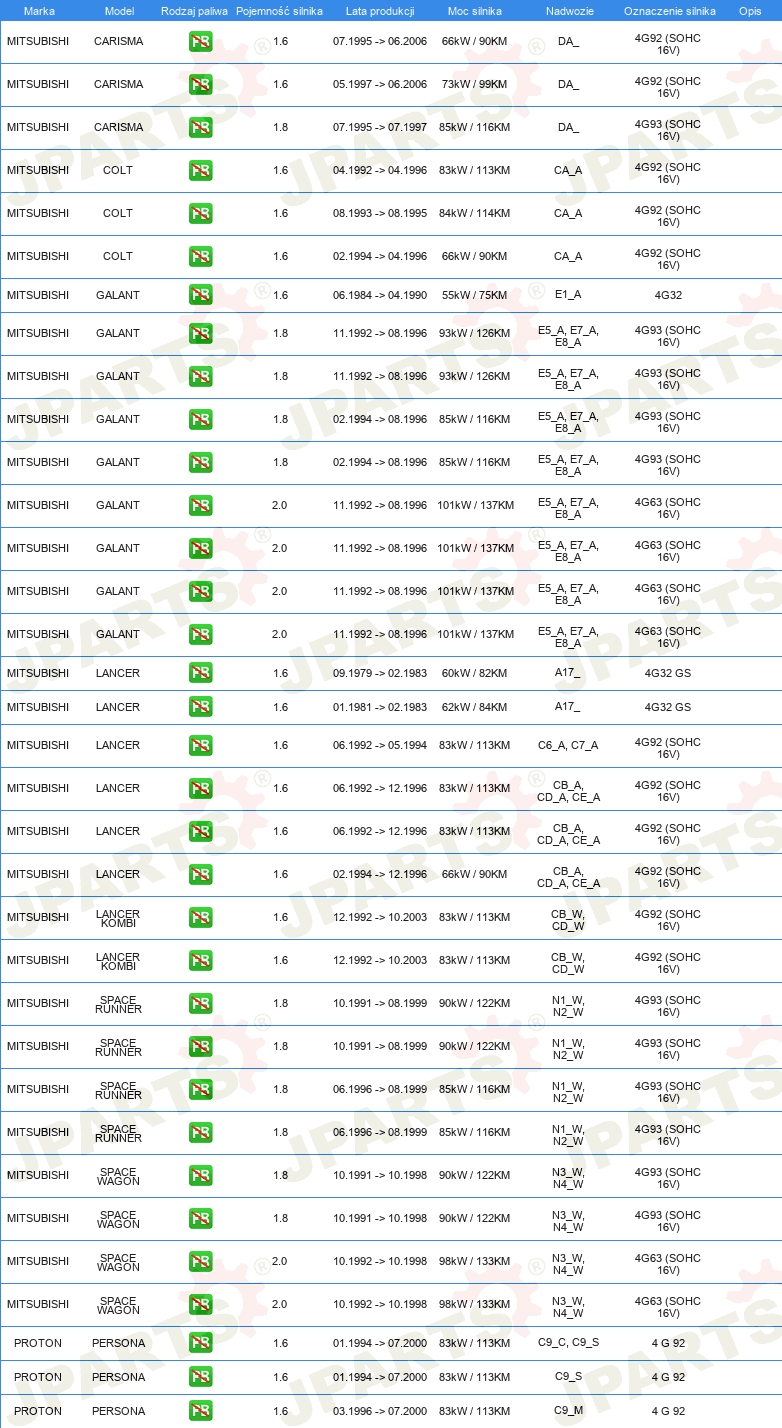Click the Marka column header
782x1428 pixels.
click(39, 11)
